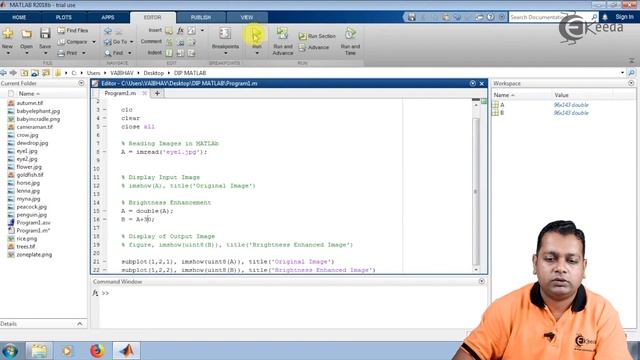Click the search folder magnifier at address bar end

pos(631,73)
